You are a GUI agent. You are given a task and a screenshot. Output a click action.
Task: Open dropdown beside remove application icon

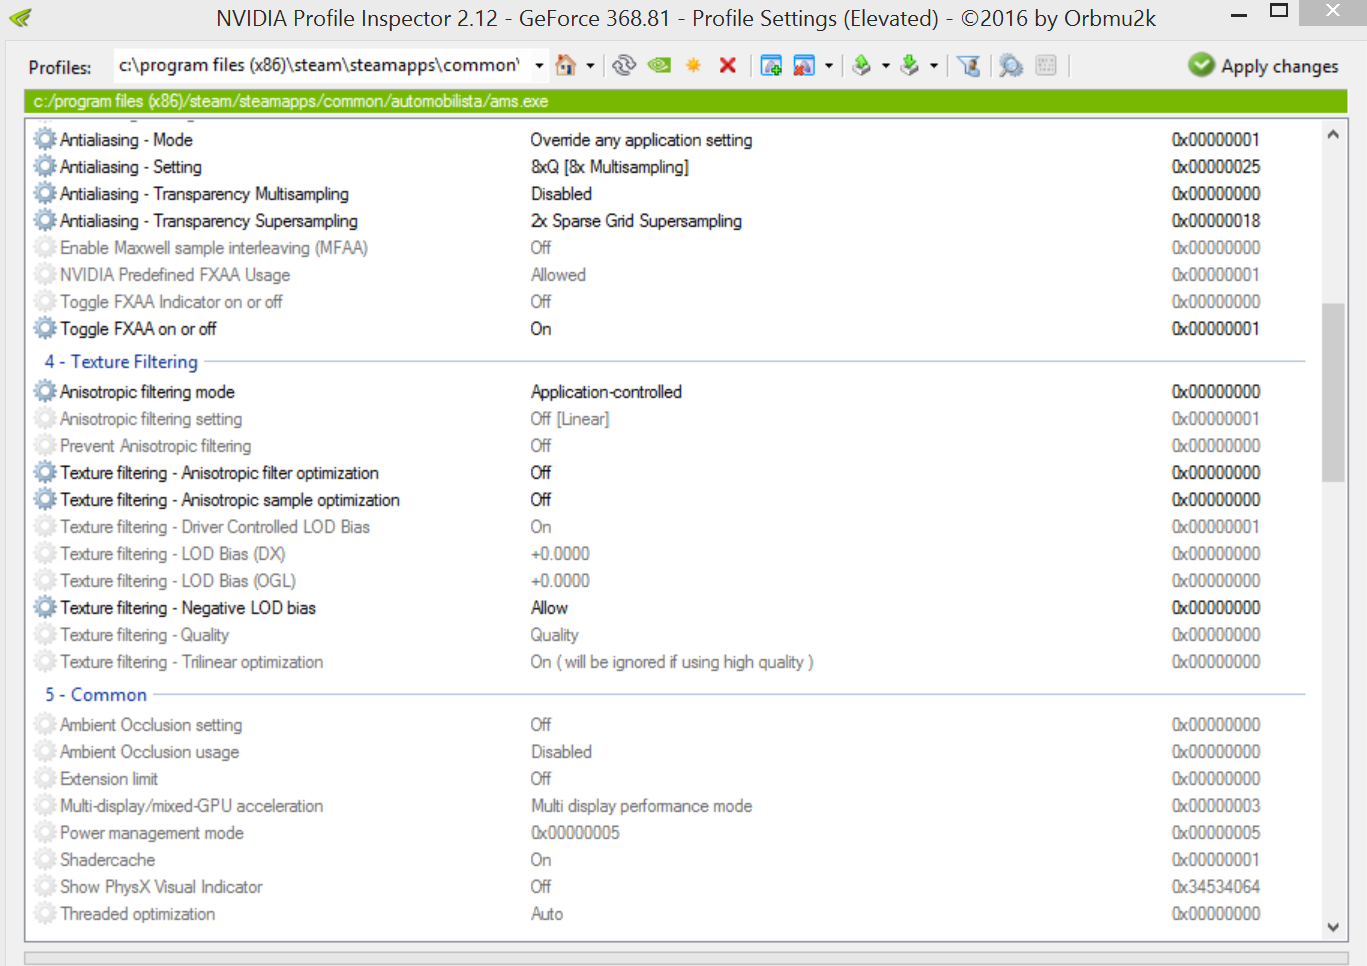click(x=829, y=66)
